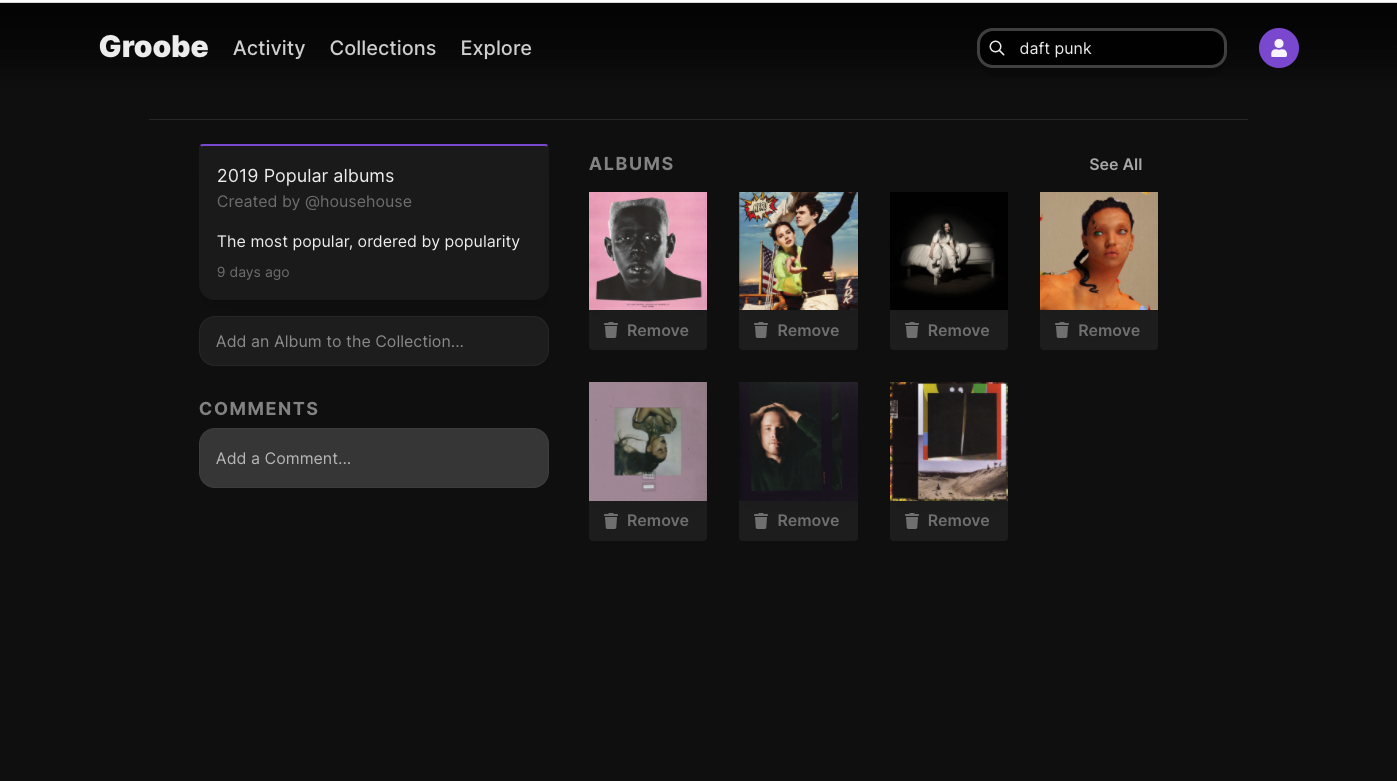Open the Billie Eilish album cover

pos(948,250)
